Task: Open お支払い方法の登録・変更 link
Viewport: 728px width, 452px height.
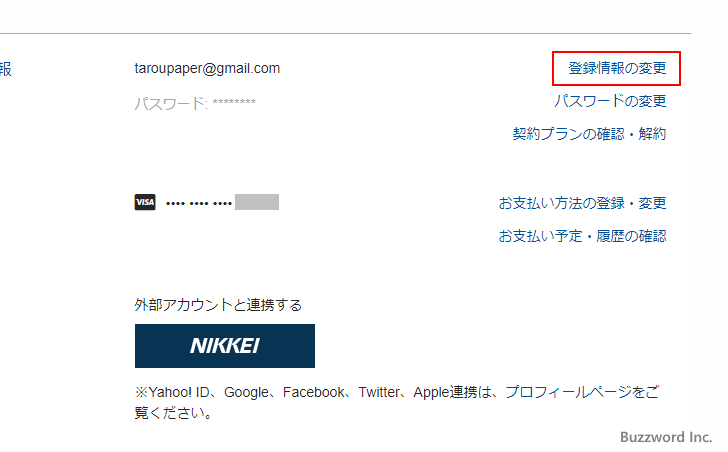Action: (582, 203)
